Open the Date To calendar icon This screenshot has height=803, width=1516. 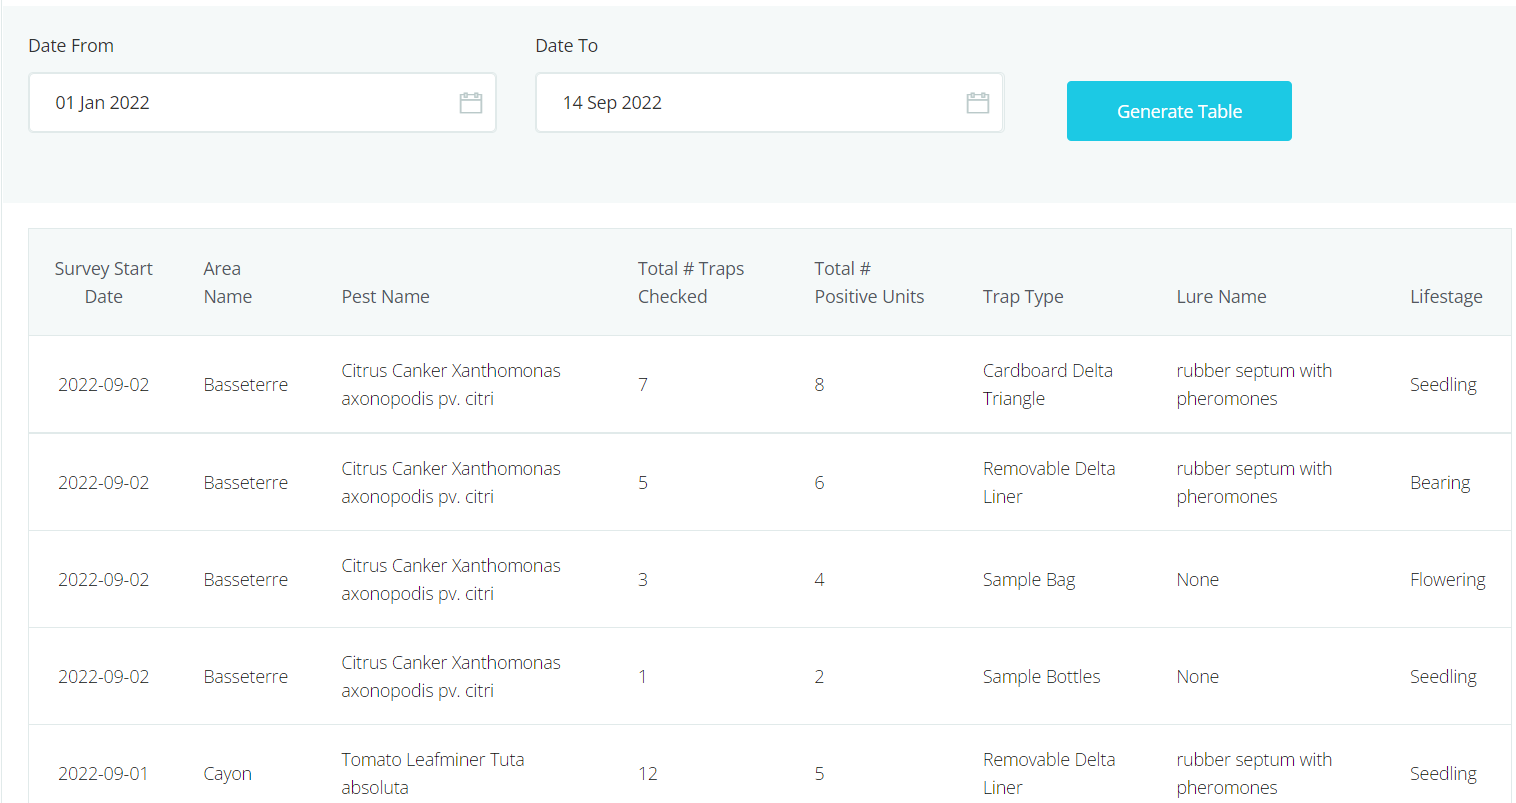977,103
